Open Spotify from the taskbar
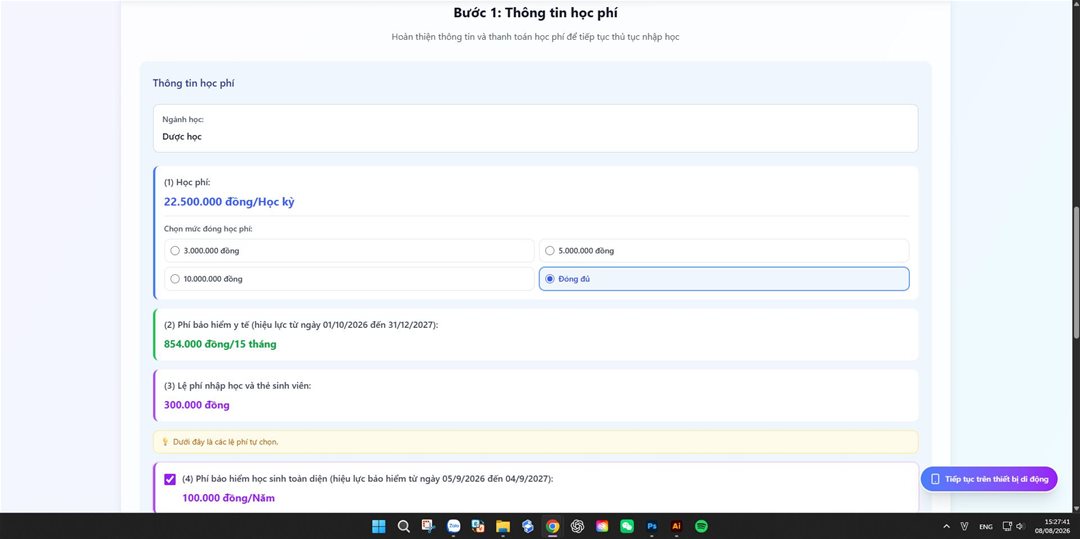This screenshot has width=1080, height=539. (701, 527)
